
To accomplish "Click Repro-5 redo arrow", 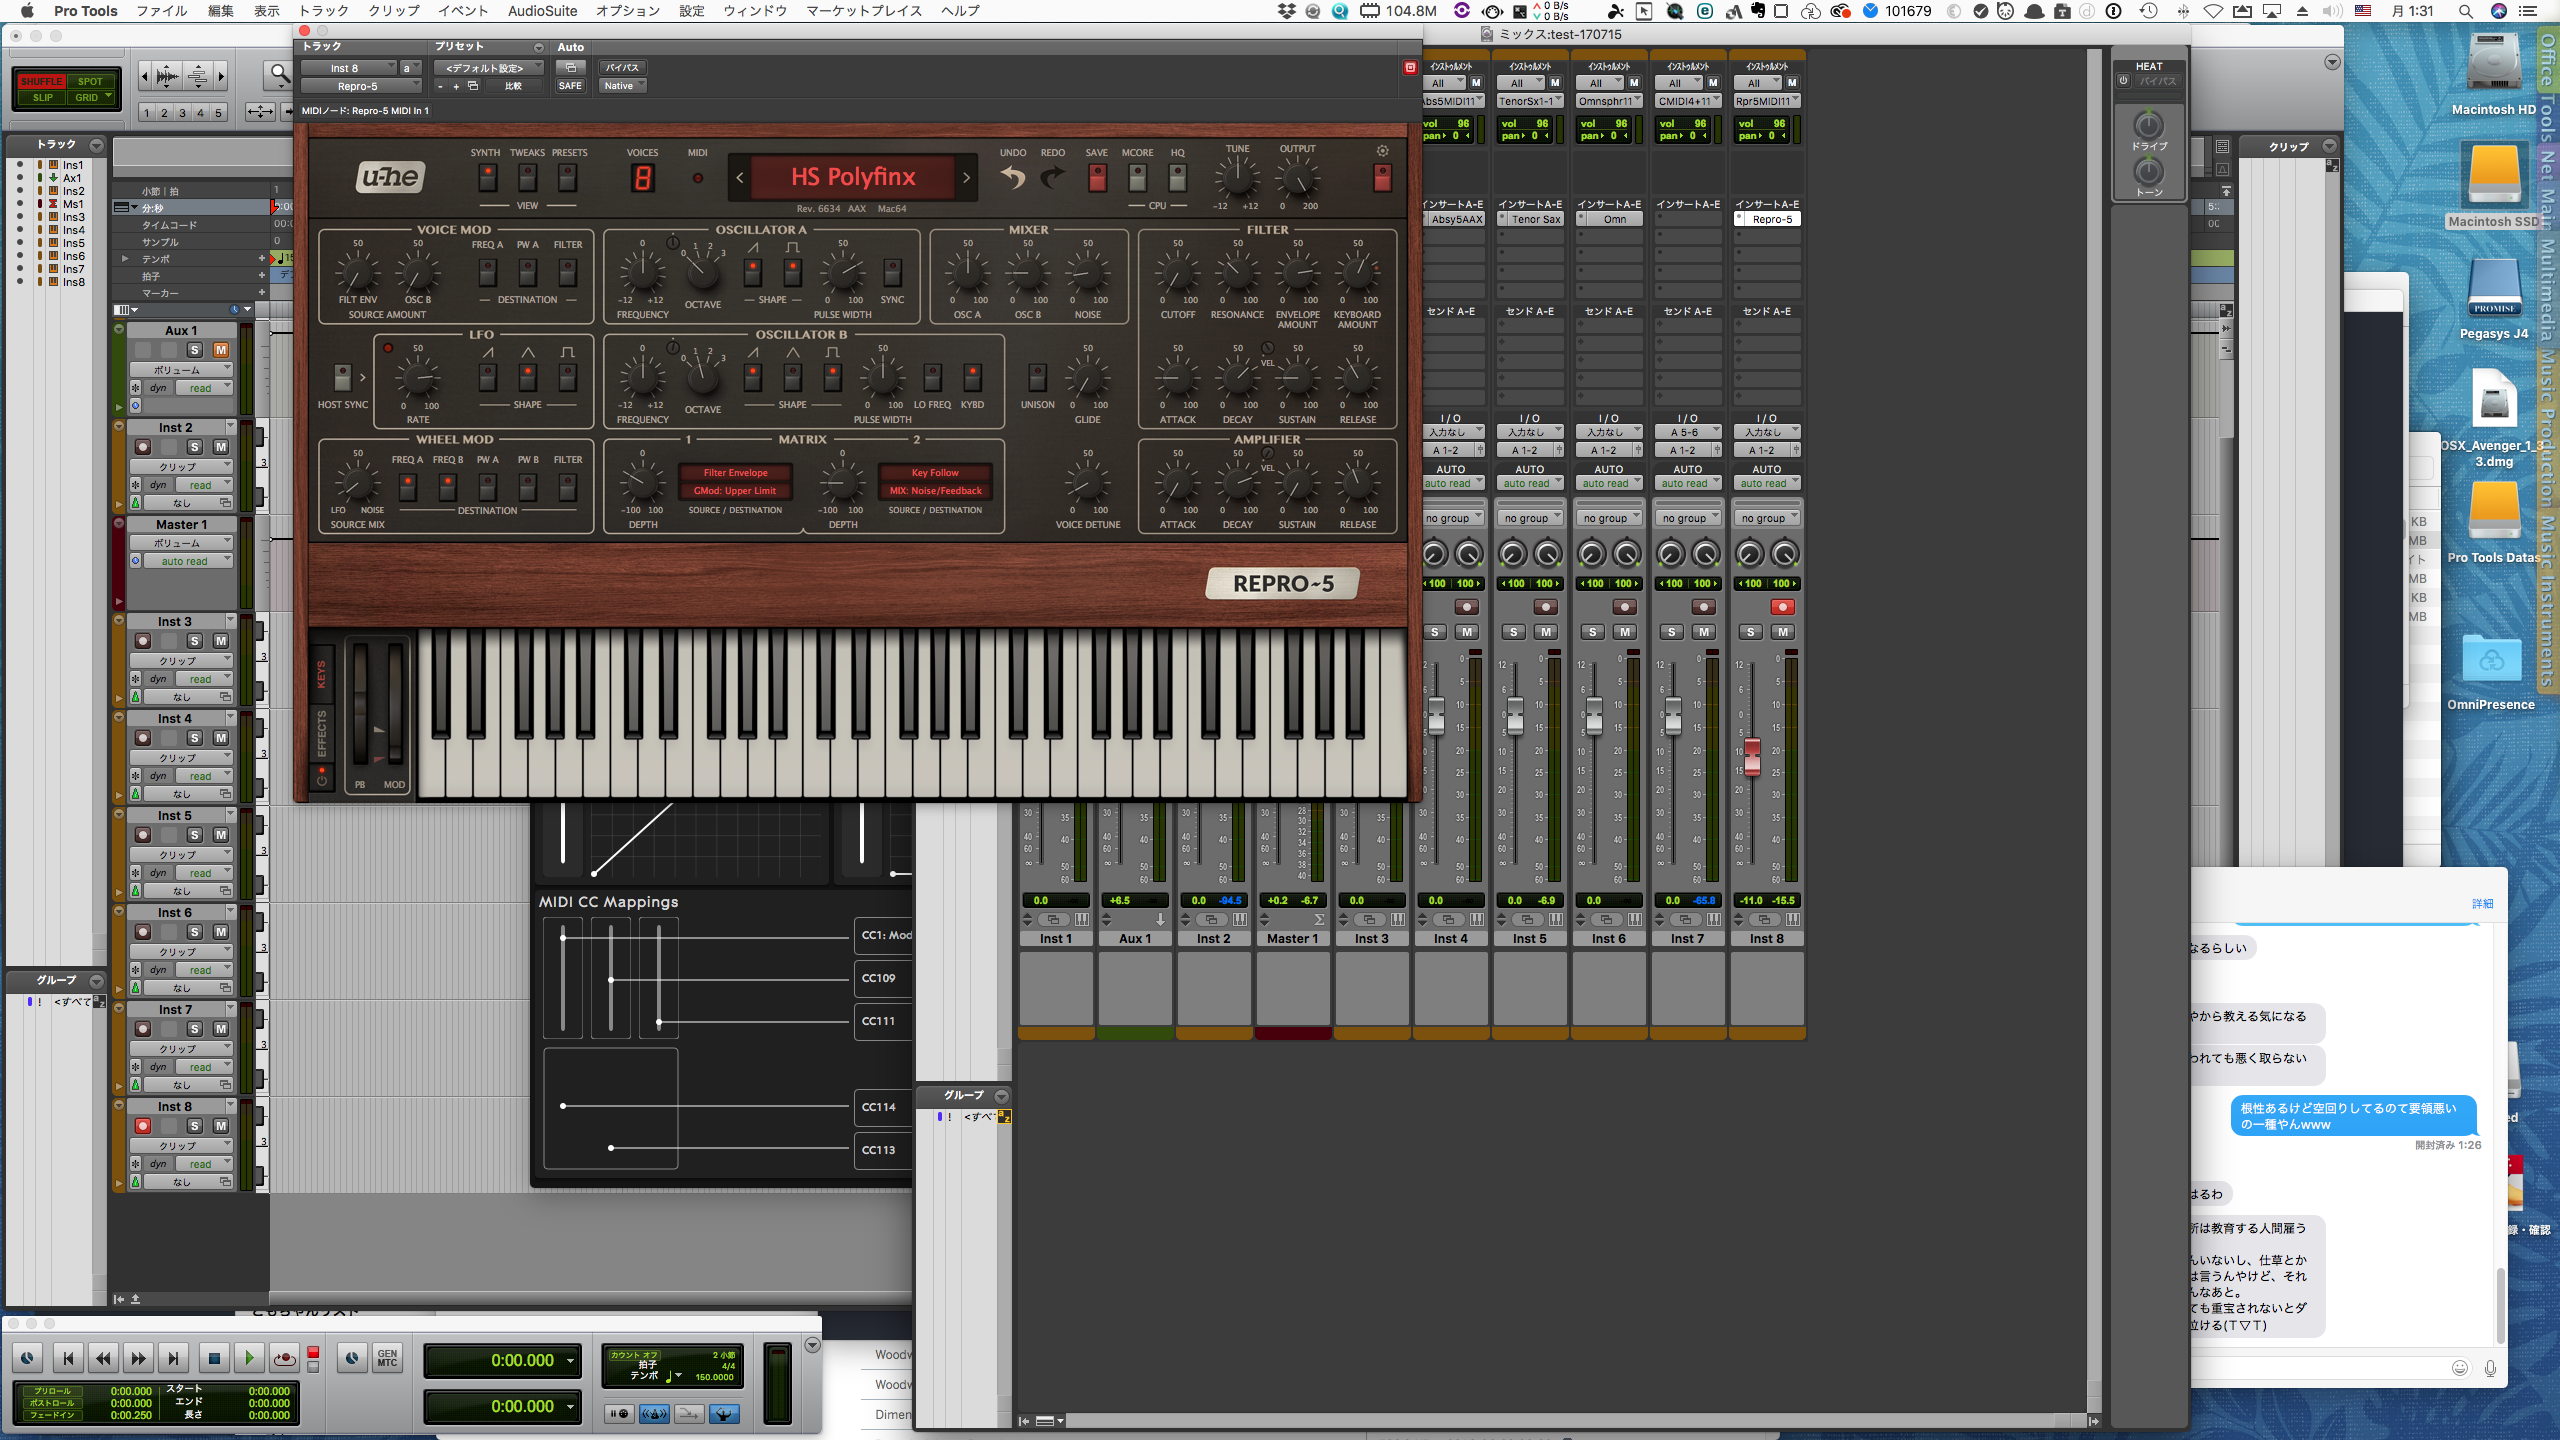I will coord(1052,178).
